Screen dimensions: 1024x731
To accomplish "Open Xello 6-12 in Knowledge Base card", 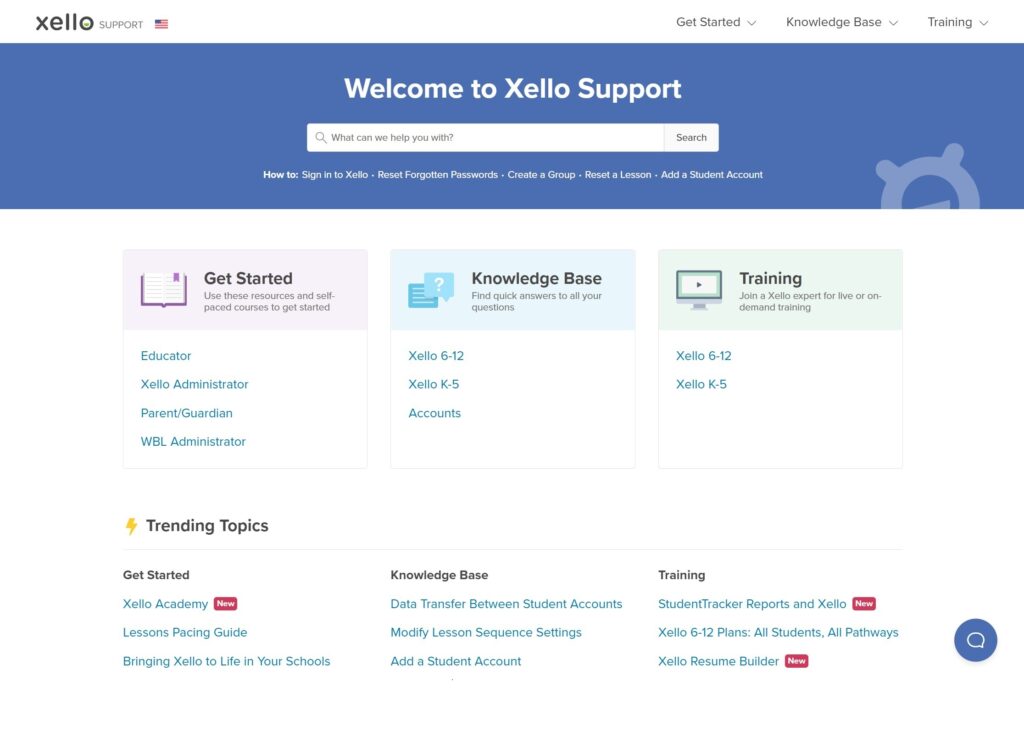I will click(x=436, y=356).
